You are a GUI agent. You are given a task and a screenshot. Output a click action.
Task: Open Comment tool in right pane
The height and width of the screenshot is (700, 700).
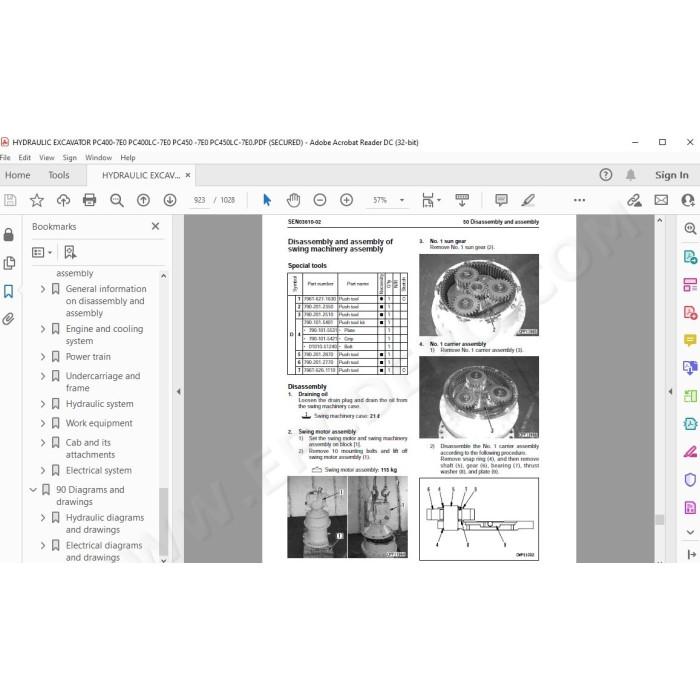click(x=690, y=340)
